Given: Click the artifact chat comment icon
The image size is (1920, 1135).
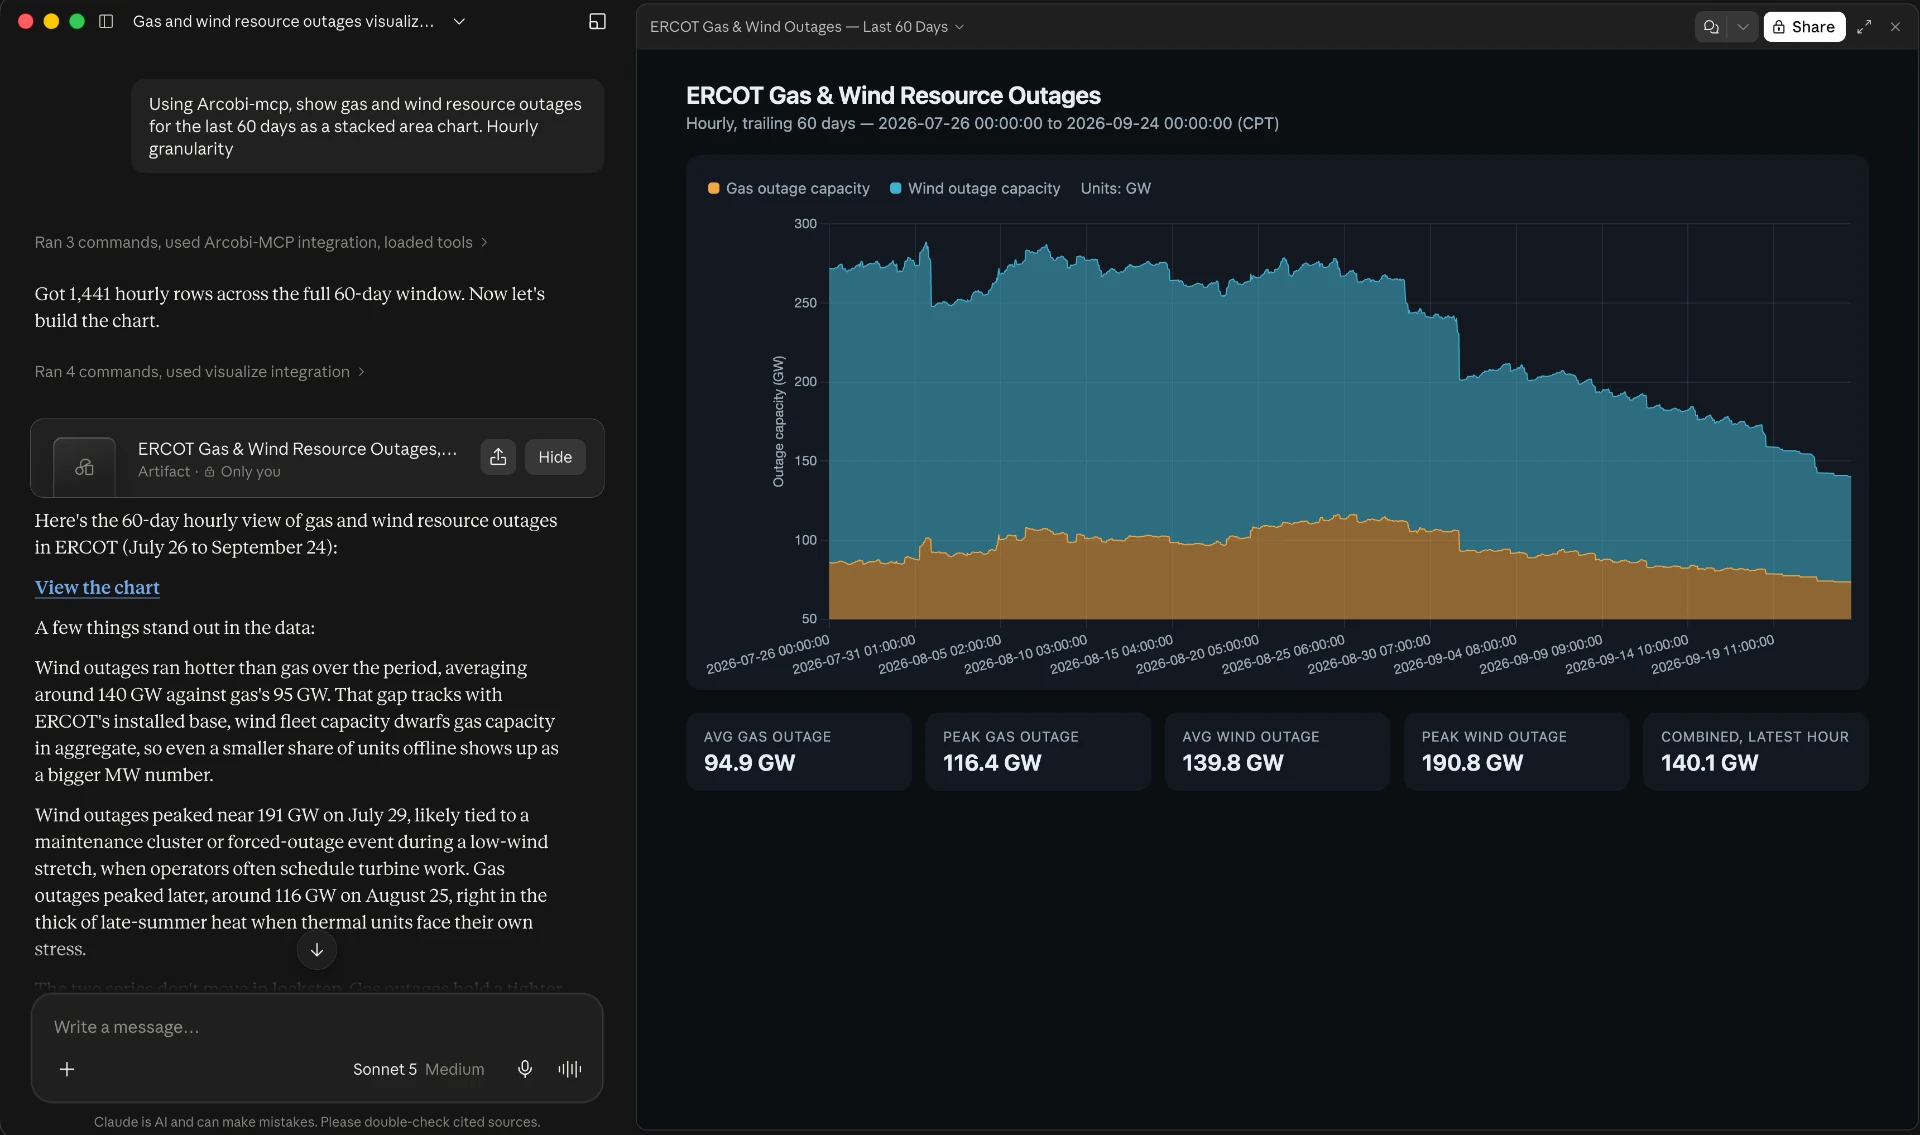Looking at the screenshot, I should point(1711,27).
